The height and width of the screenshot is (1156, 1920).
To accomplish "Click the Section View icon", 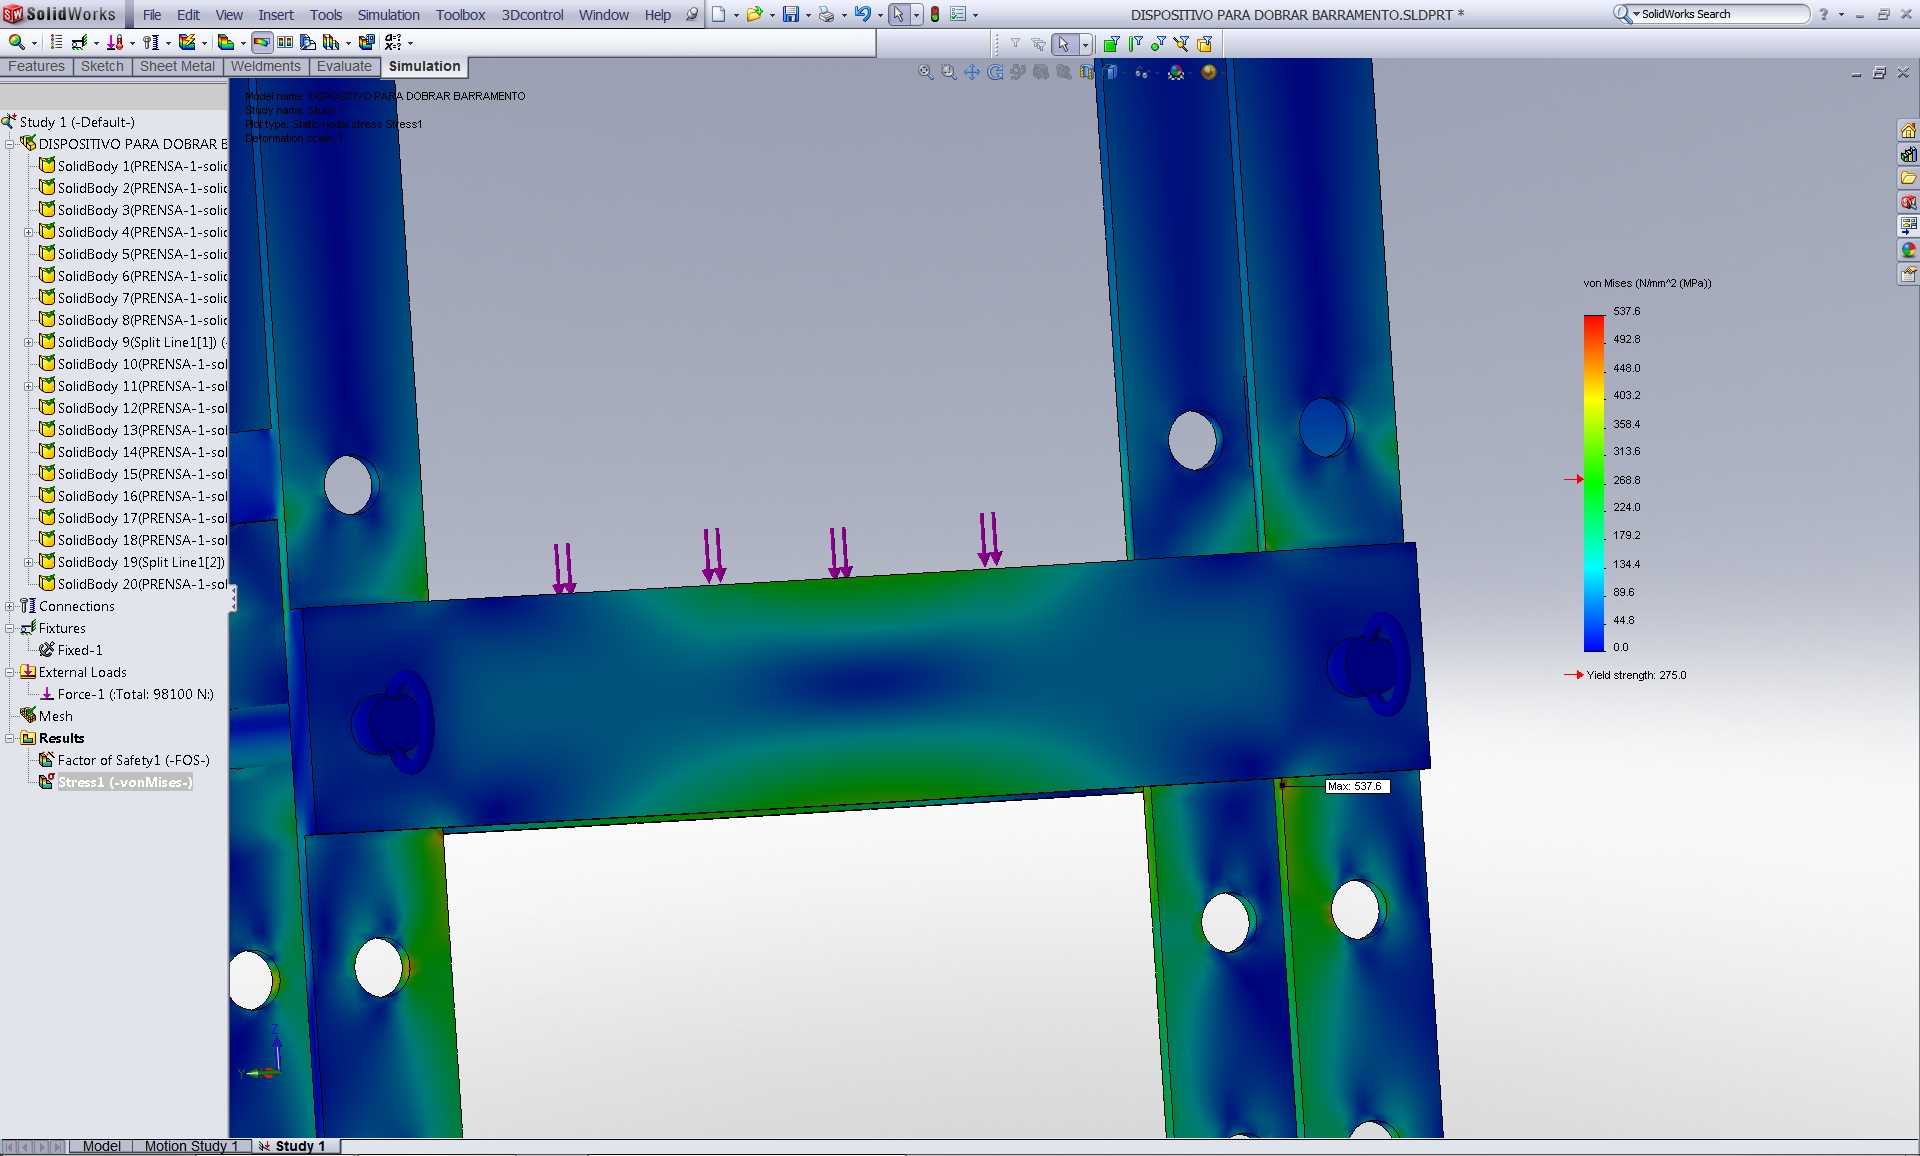I will click(x=1087, y=72).
